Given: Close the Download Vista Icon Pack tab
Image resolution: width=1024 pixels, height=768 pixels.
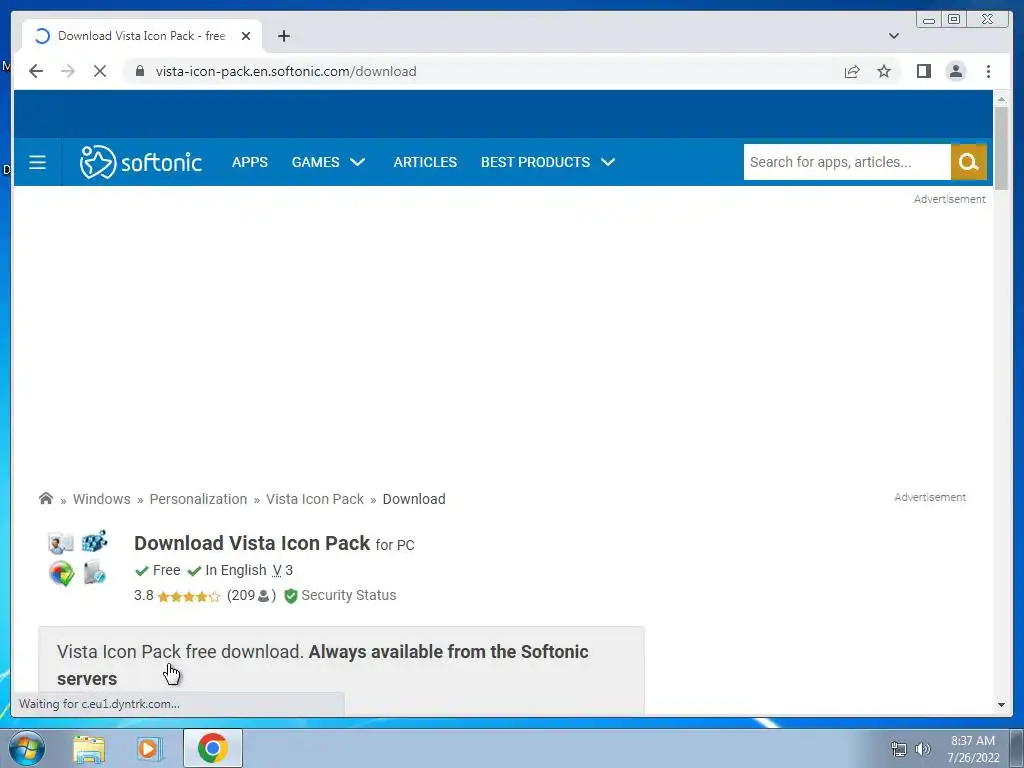Looking at the screenshot, I should click(246, 36).
